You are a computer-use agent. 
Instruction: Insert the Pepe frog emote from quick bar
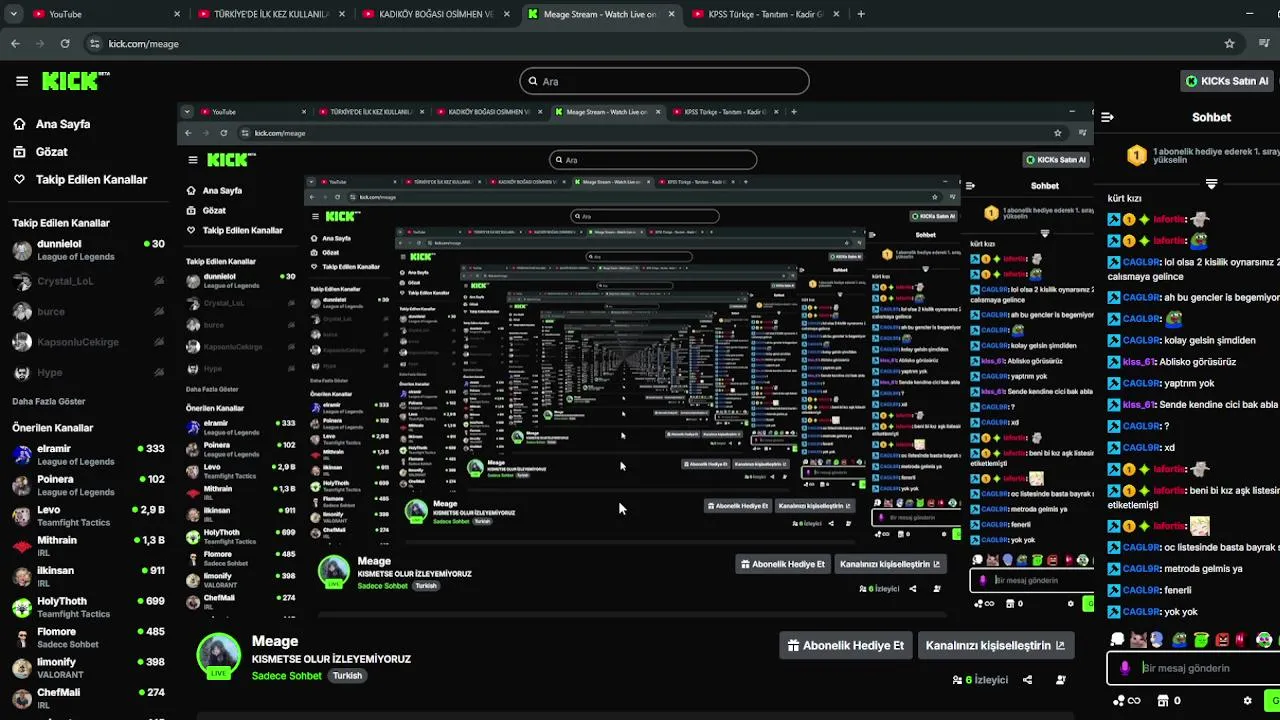coord(1179,640)
